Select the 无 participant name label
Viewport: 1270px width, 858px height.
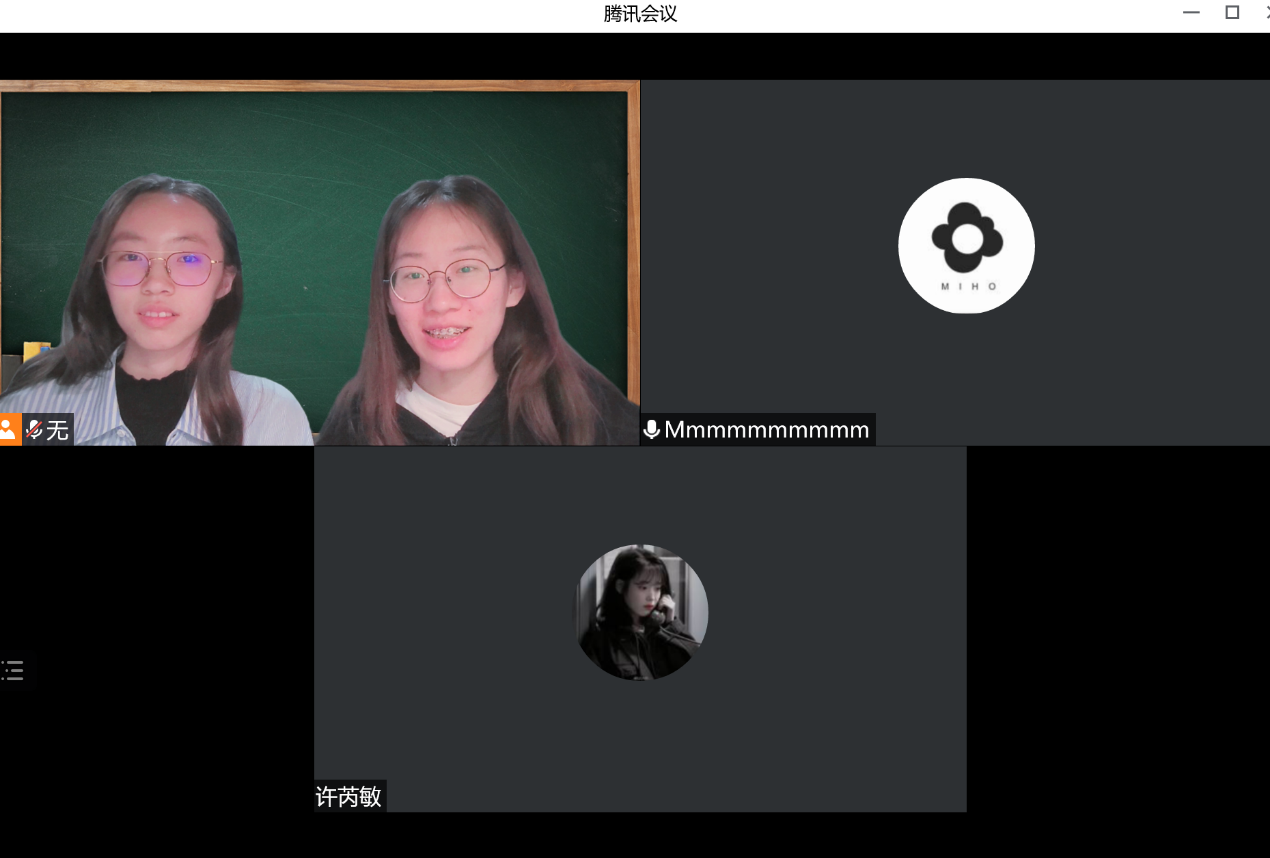pos(58,430)
